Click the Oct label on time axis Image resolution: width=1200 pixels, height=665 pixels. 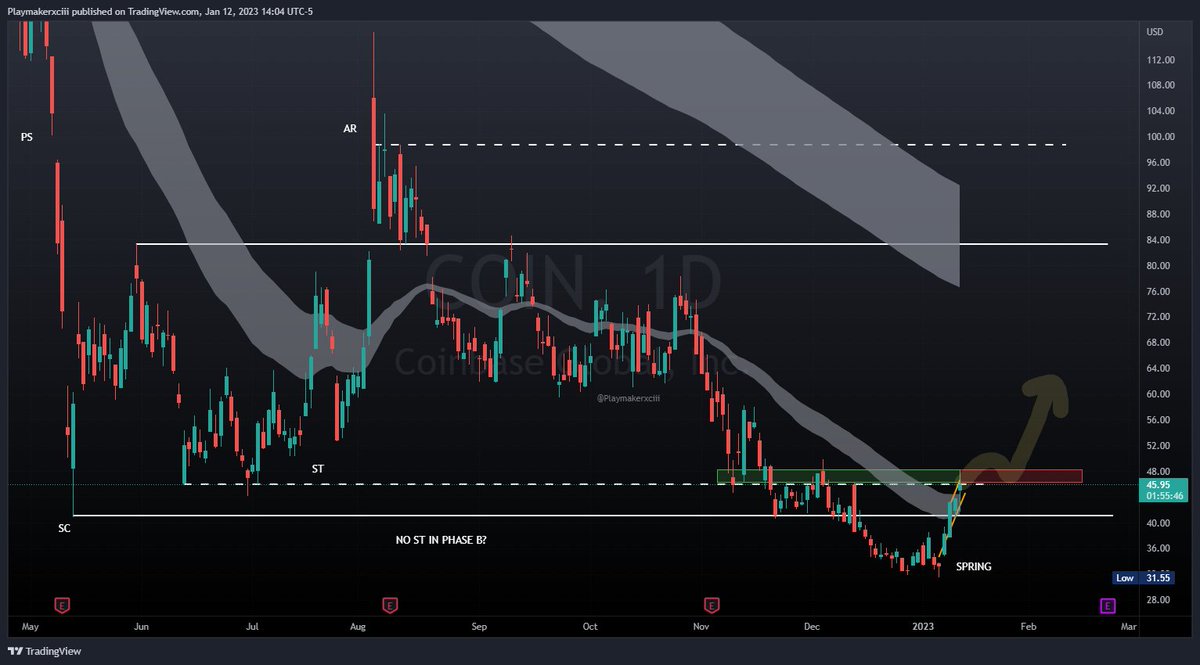590,627
